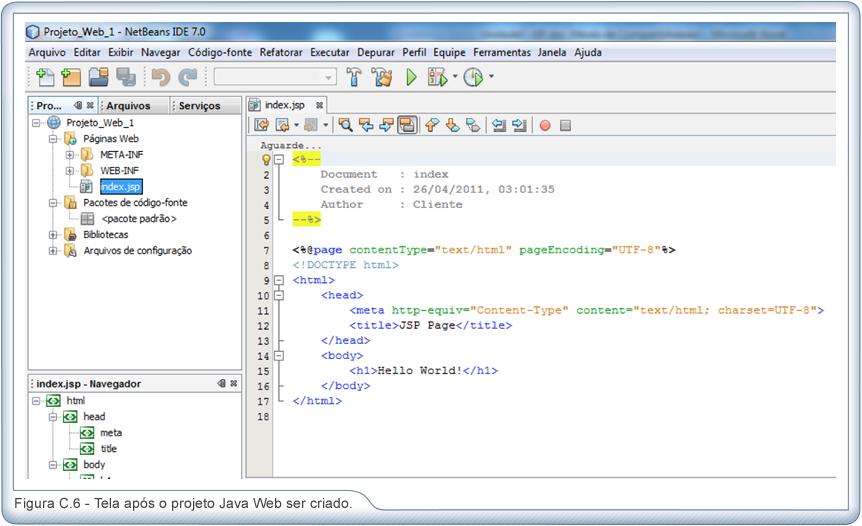Click Find Previous Occurrence icon
862x526 pixels.
click(x=366, y=125)
